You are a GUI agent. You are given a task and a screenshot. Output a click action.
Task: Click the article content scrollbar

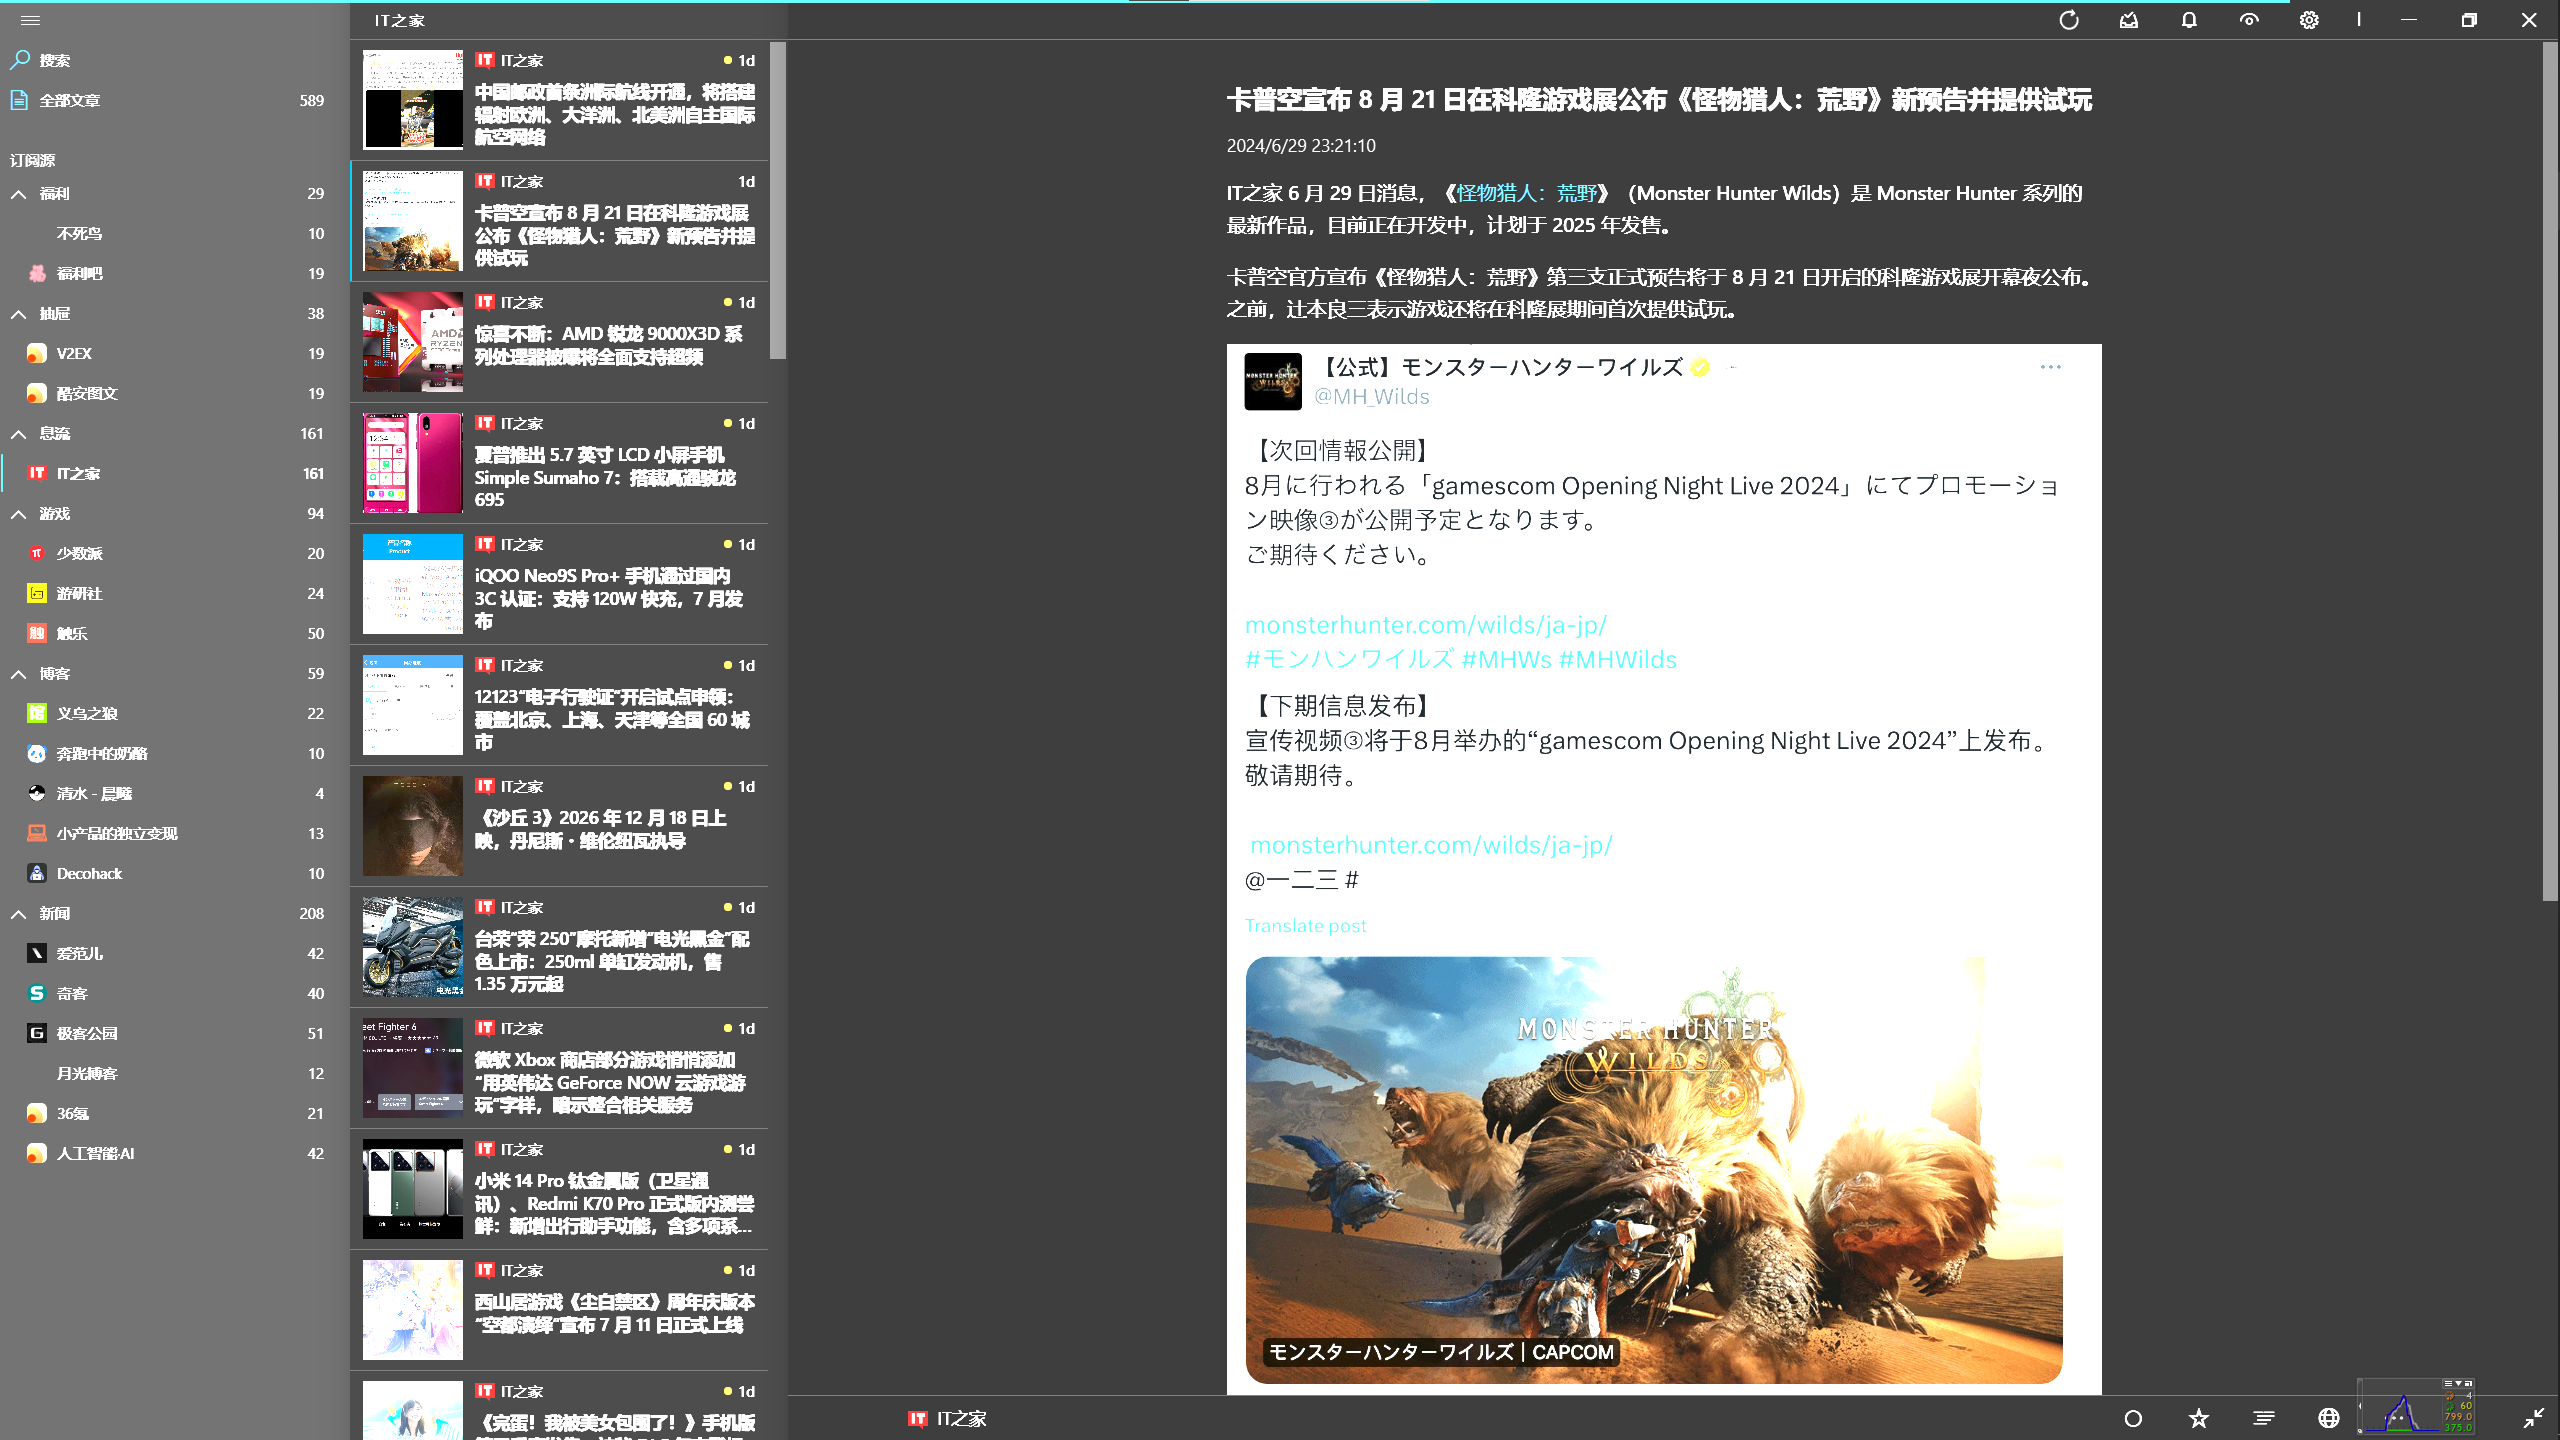click(2550, 470)
